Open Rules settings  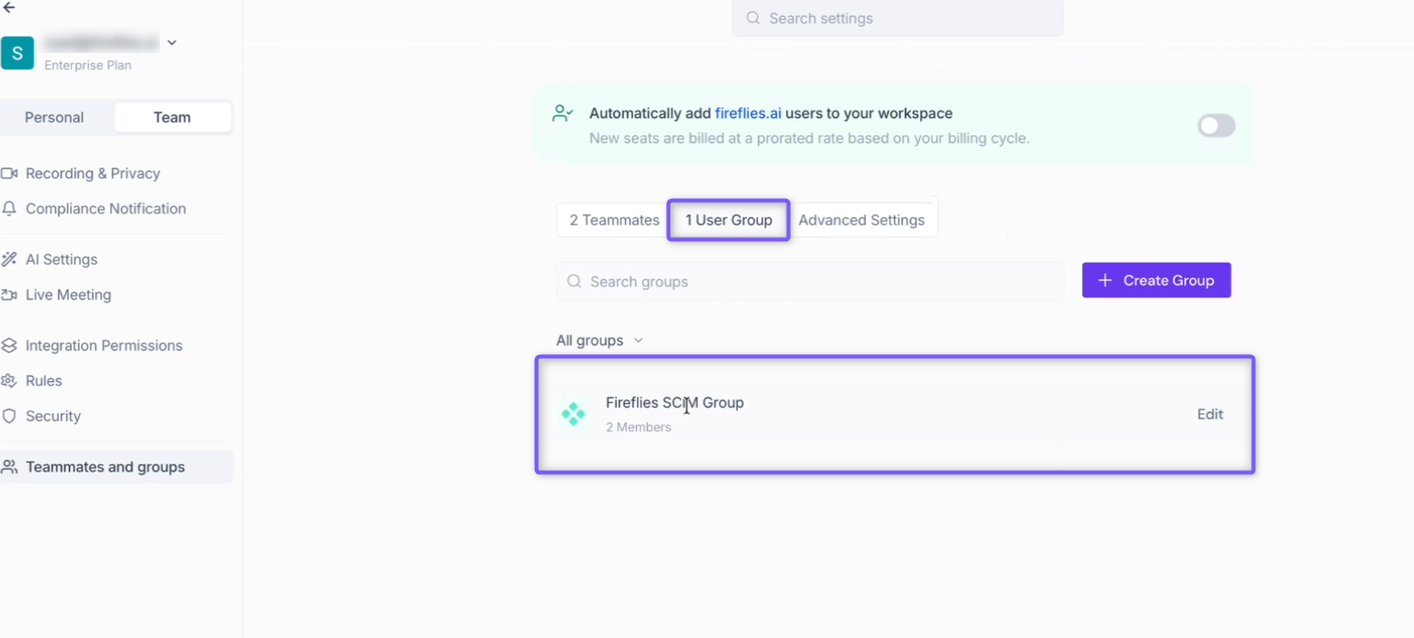pyautogui.click(x=44, y=381)
